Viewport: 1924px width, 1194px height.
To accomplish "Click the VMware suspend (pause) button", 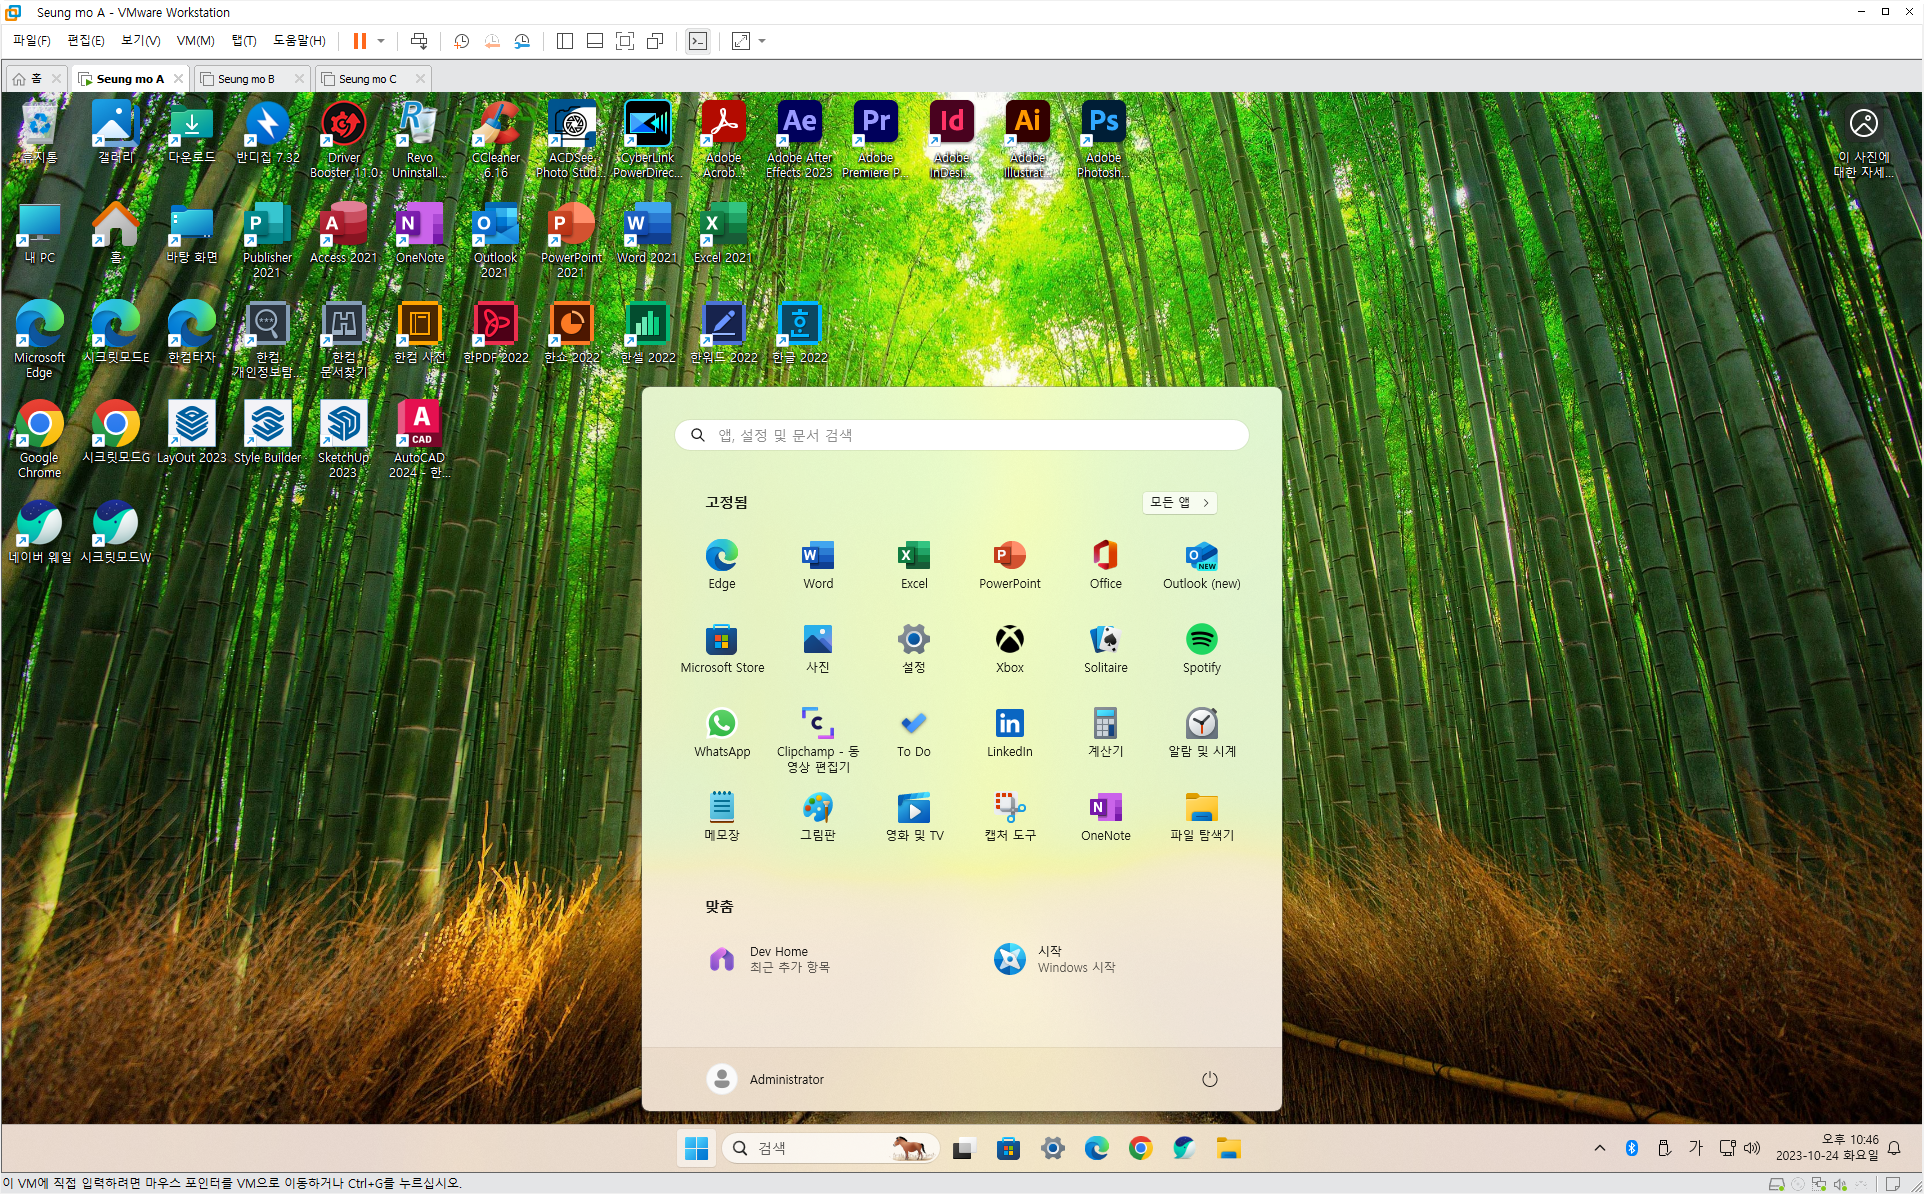I will tap(359, 41).
